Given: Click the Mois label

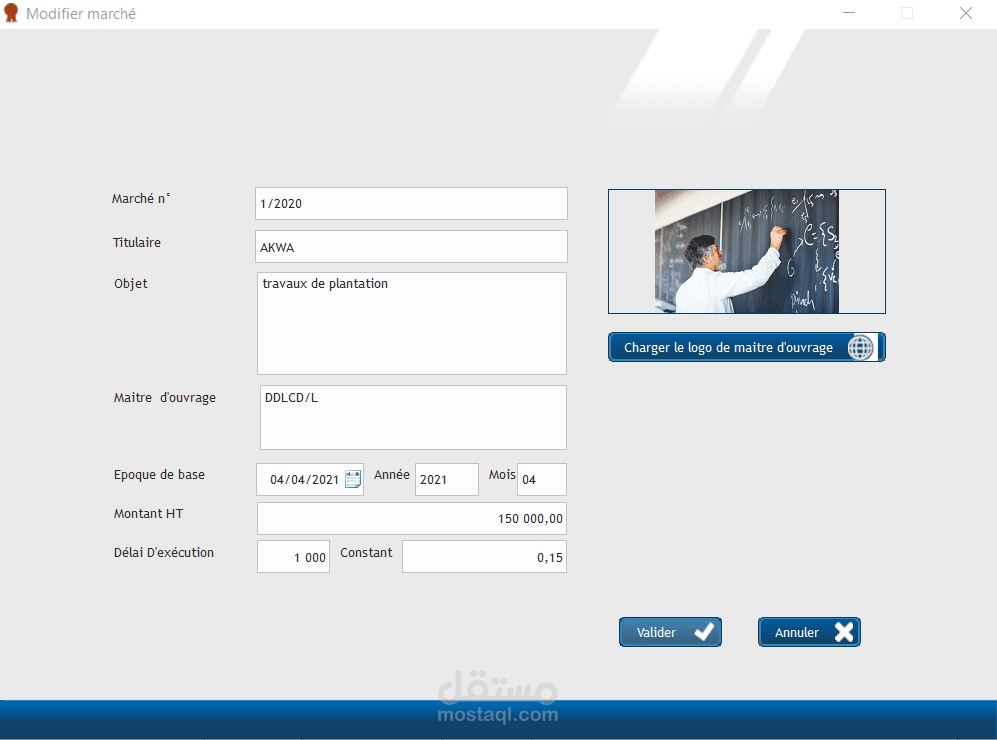Looking at the screenshot, I should (x=502, y=475).
